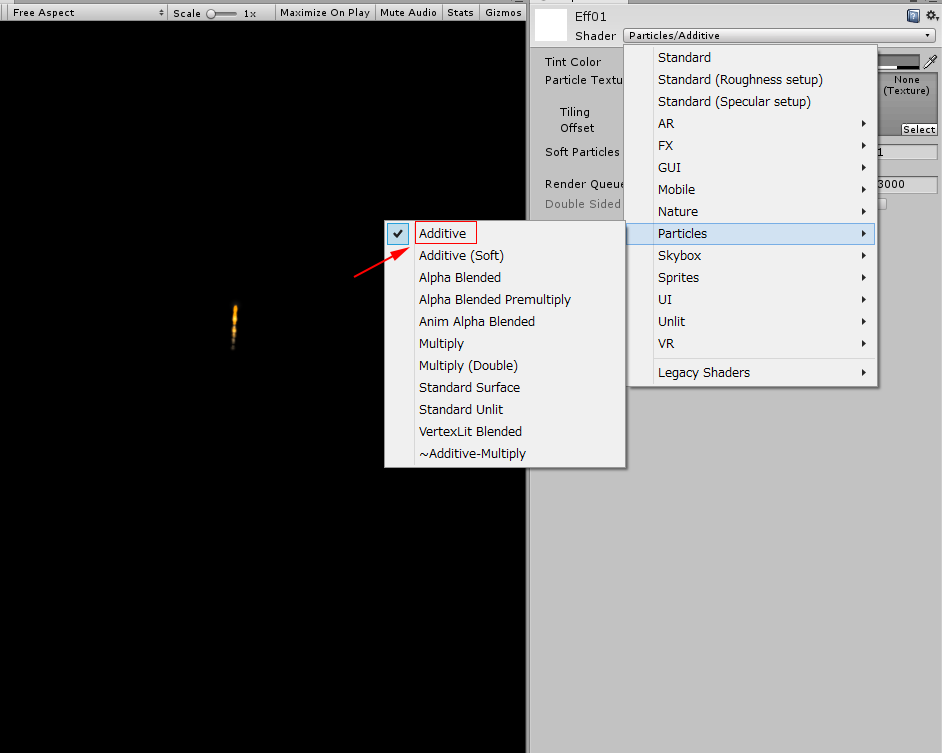Click the Offset label
This screenshot has height=753, width=942.
tap(577, 128)
